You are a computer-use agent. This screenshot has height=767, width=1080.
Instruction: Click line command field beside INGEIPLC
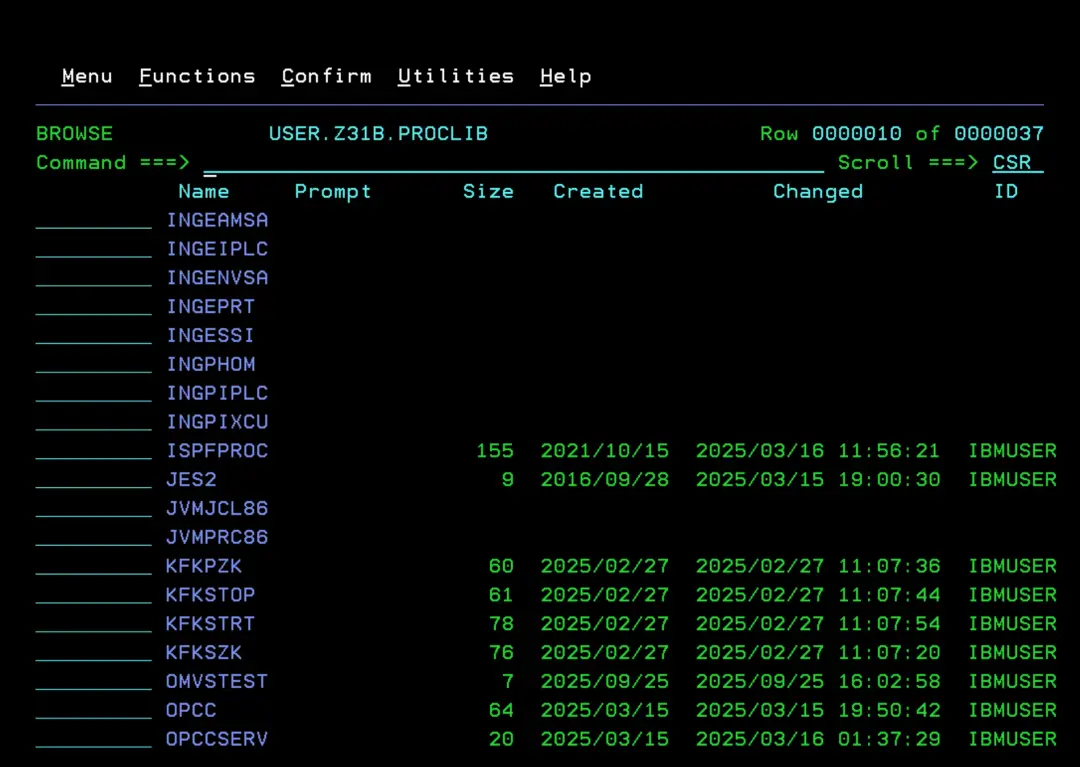94,249
